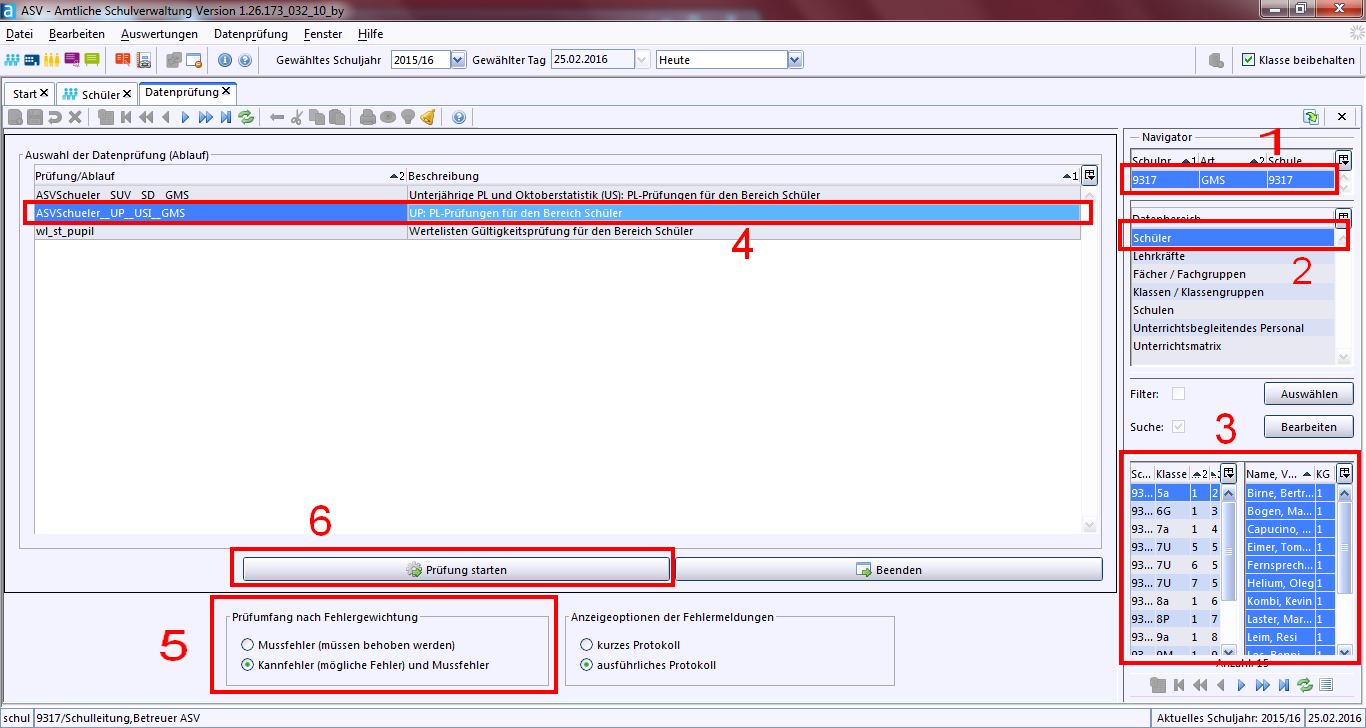Viewport: 1366px width, 728px height.
Task: Select the wl_st_pupil check row
Action: pos(557,231)
